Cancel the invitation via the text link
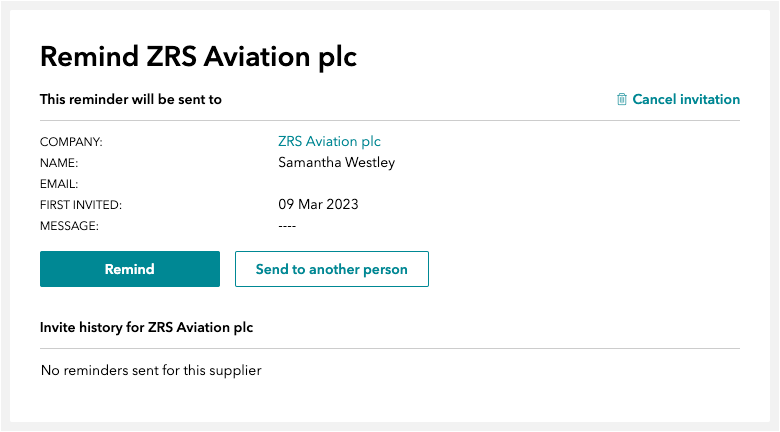Image resolution: width=780 pixels, height=432 pixels. [x=686, y=99]
